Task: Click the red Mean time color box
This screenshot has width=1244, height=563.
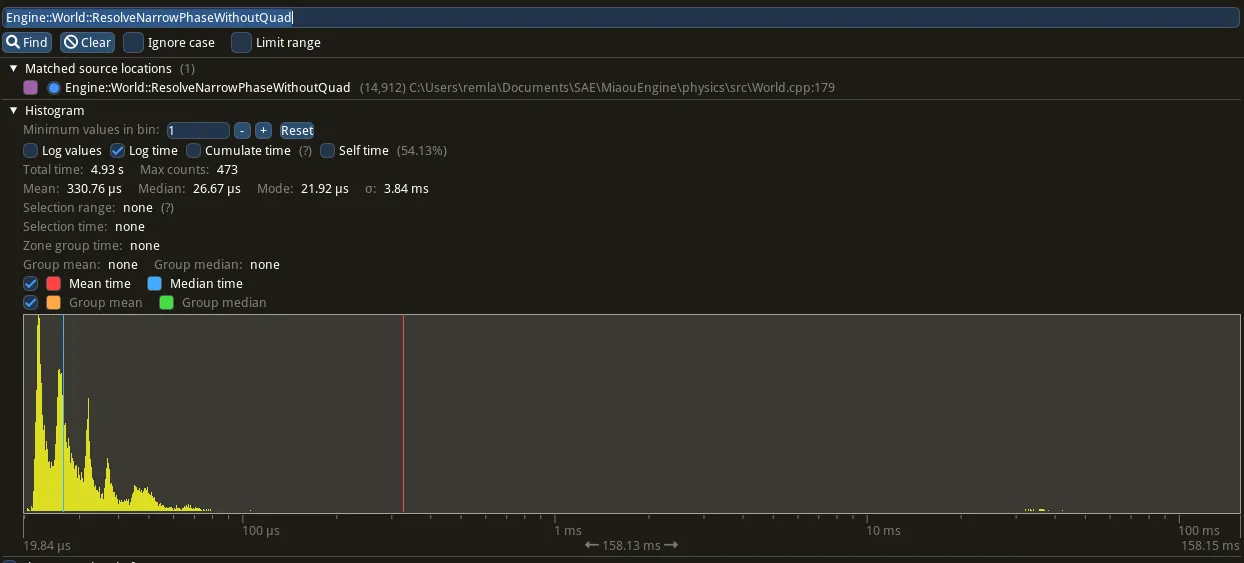Action: coord(54,284)
